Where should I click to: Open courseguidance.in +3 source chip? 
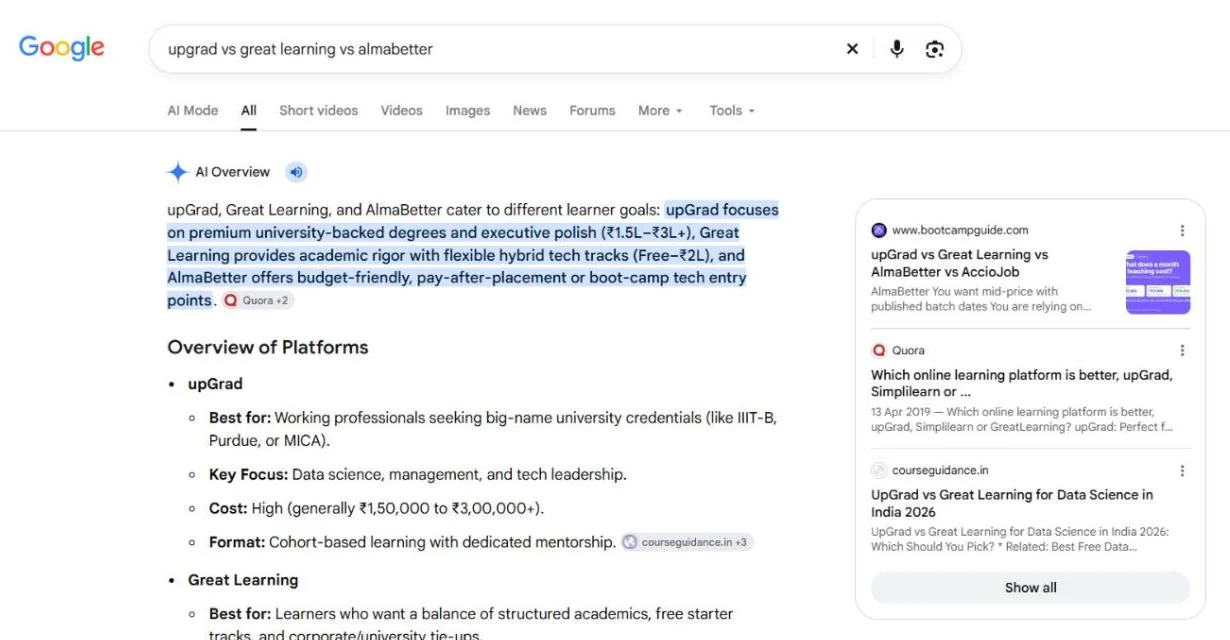coord(687,542)
